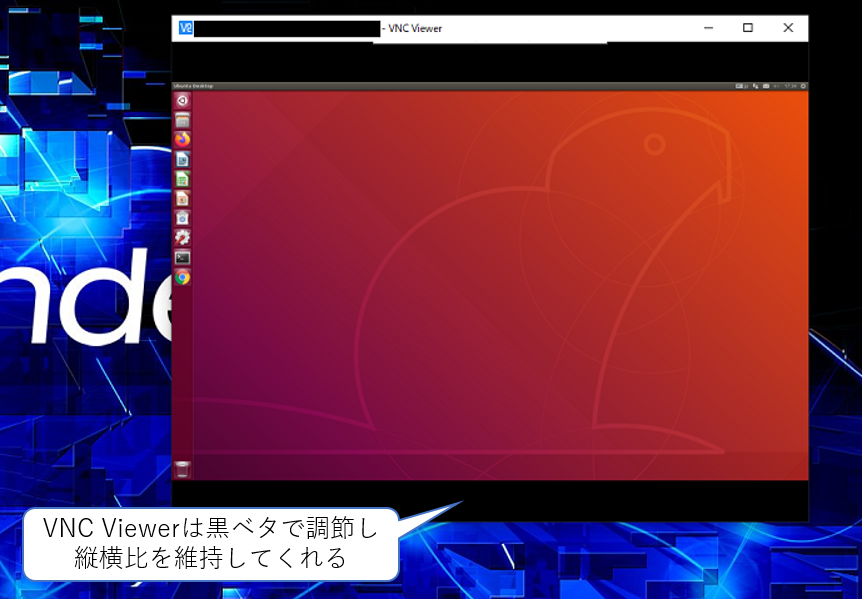The width and height of the screenshot is (862, 599).
Task: Open mail indicator in Ubuntu panel
Action: [766, 86]
